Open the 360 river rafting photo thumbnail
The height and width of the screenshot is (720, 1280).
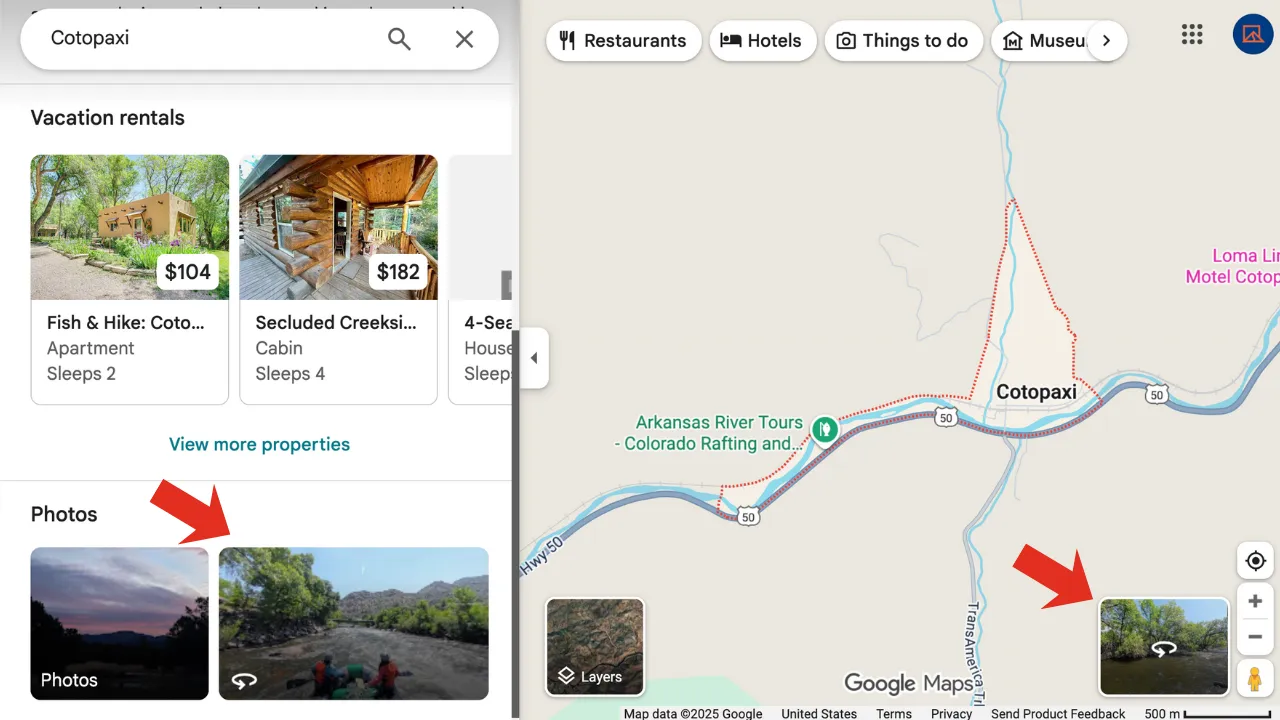(353, 624)
